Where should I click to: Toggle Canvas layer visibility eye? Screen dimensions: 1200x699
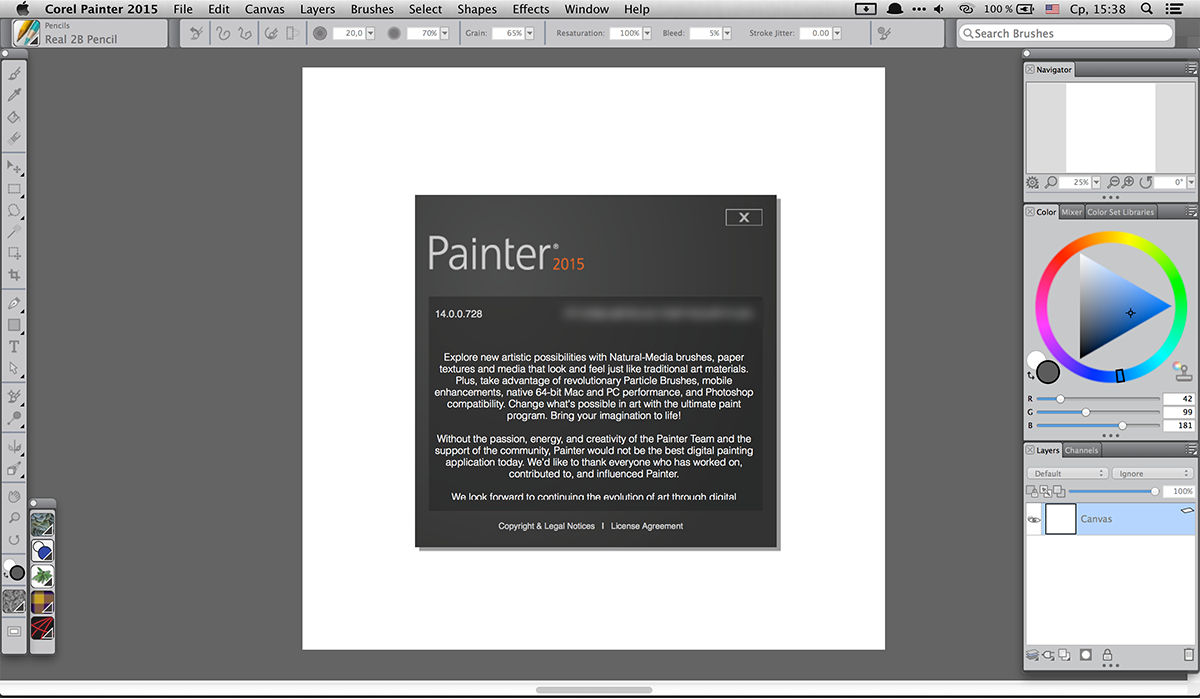(x=1034, y=519)
